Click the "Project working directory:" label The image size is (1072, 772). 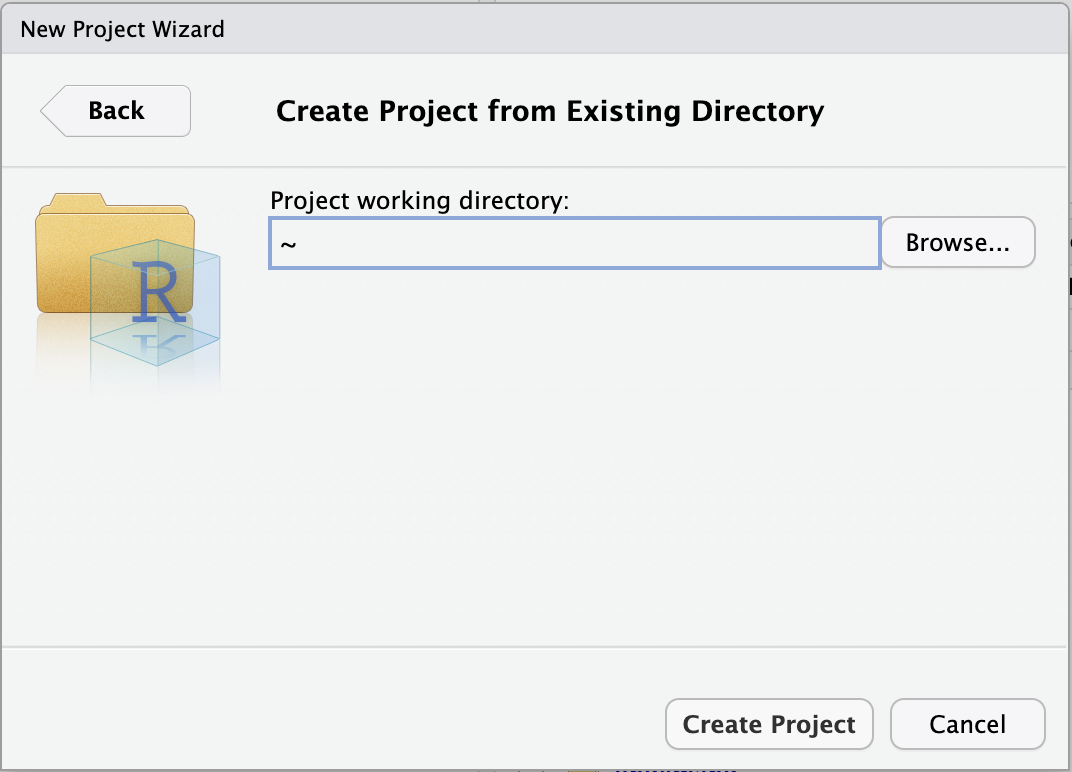(x=419, y=201)
